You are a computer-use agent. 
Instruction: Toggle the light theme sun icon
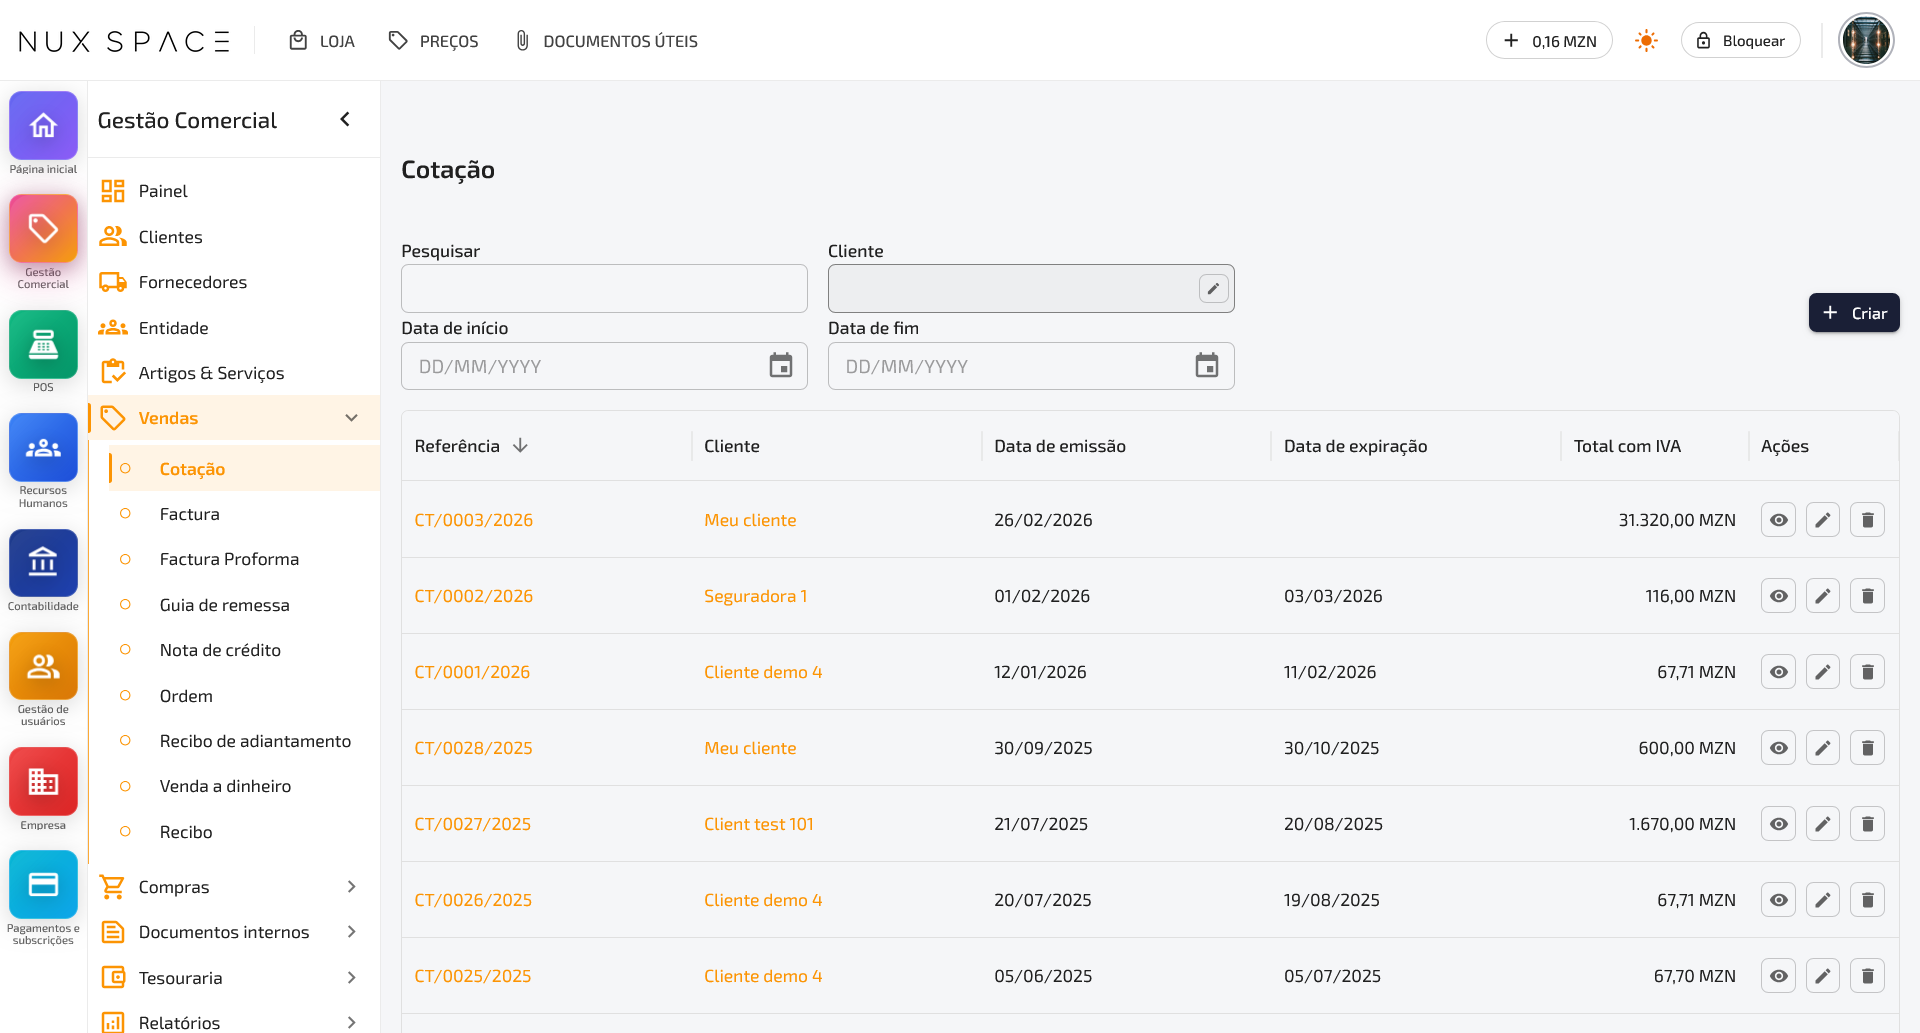coord(1646,41)
